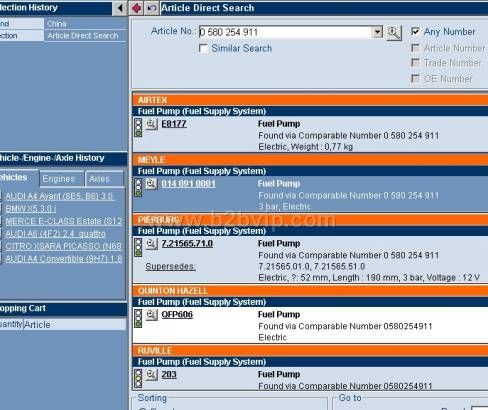Click the Supersedes link

(x=170, y=267)
